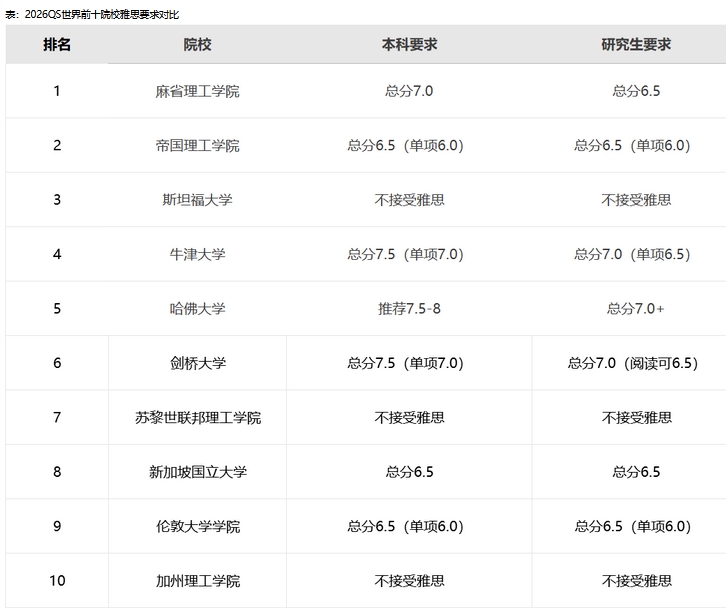Click the 伦敦大学学院 cell
Image resolution: width=726 pixels, height=610 pixels.
198,526
